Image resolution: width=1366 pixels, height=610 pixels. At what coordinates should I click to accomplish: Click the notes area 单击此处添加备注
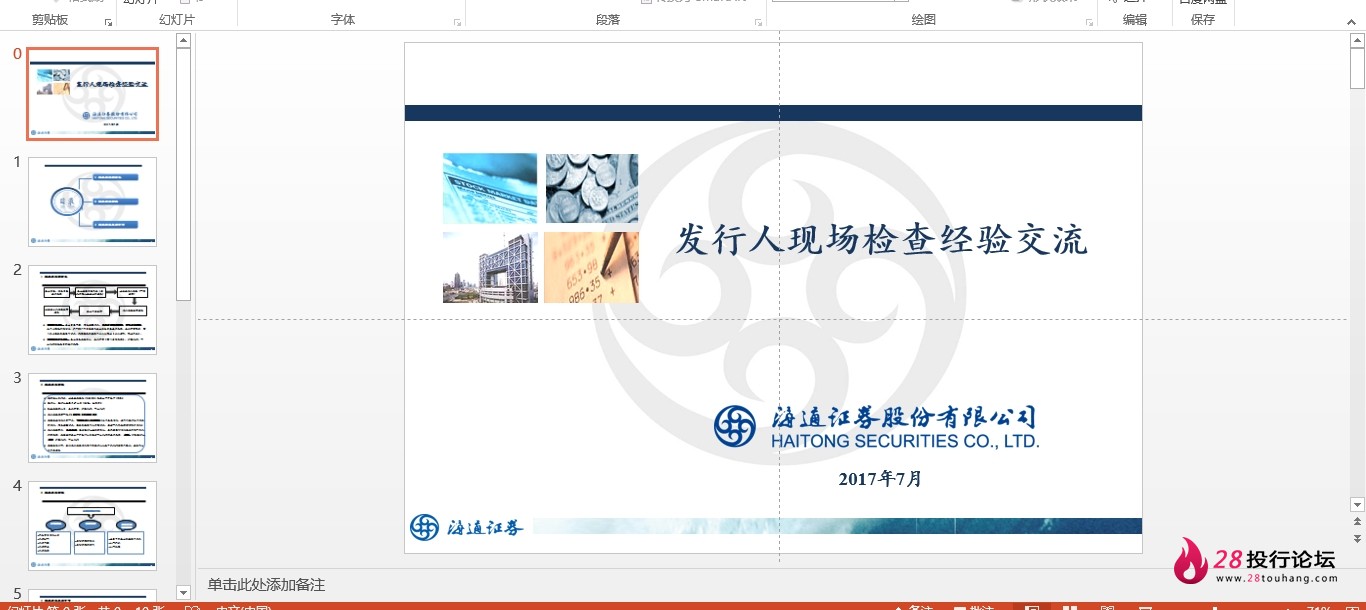(x=266, y=585)
